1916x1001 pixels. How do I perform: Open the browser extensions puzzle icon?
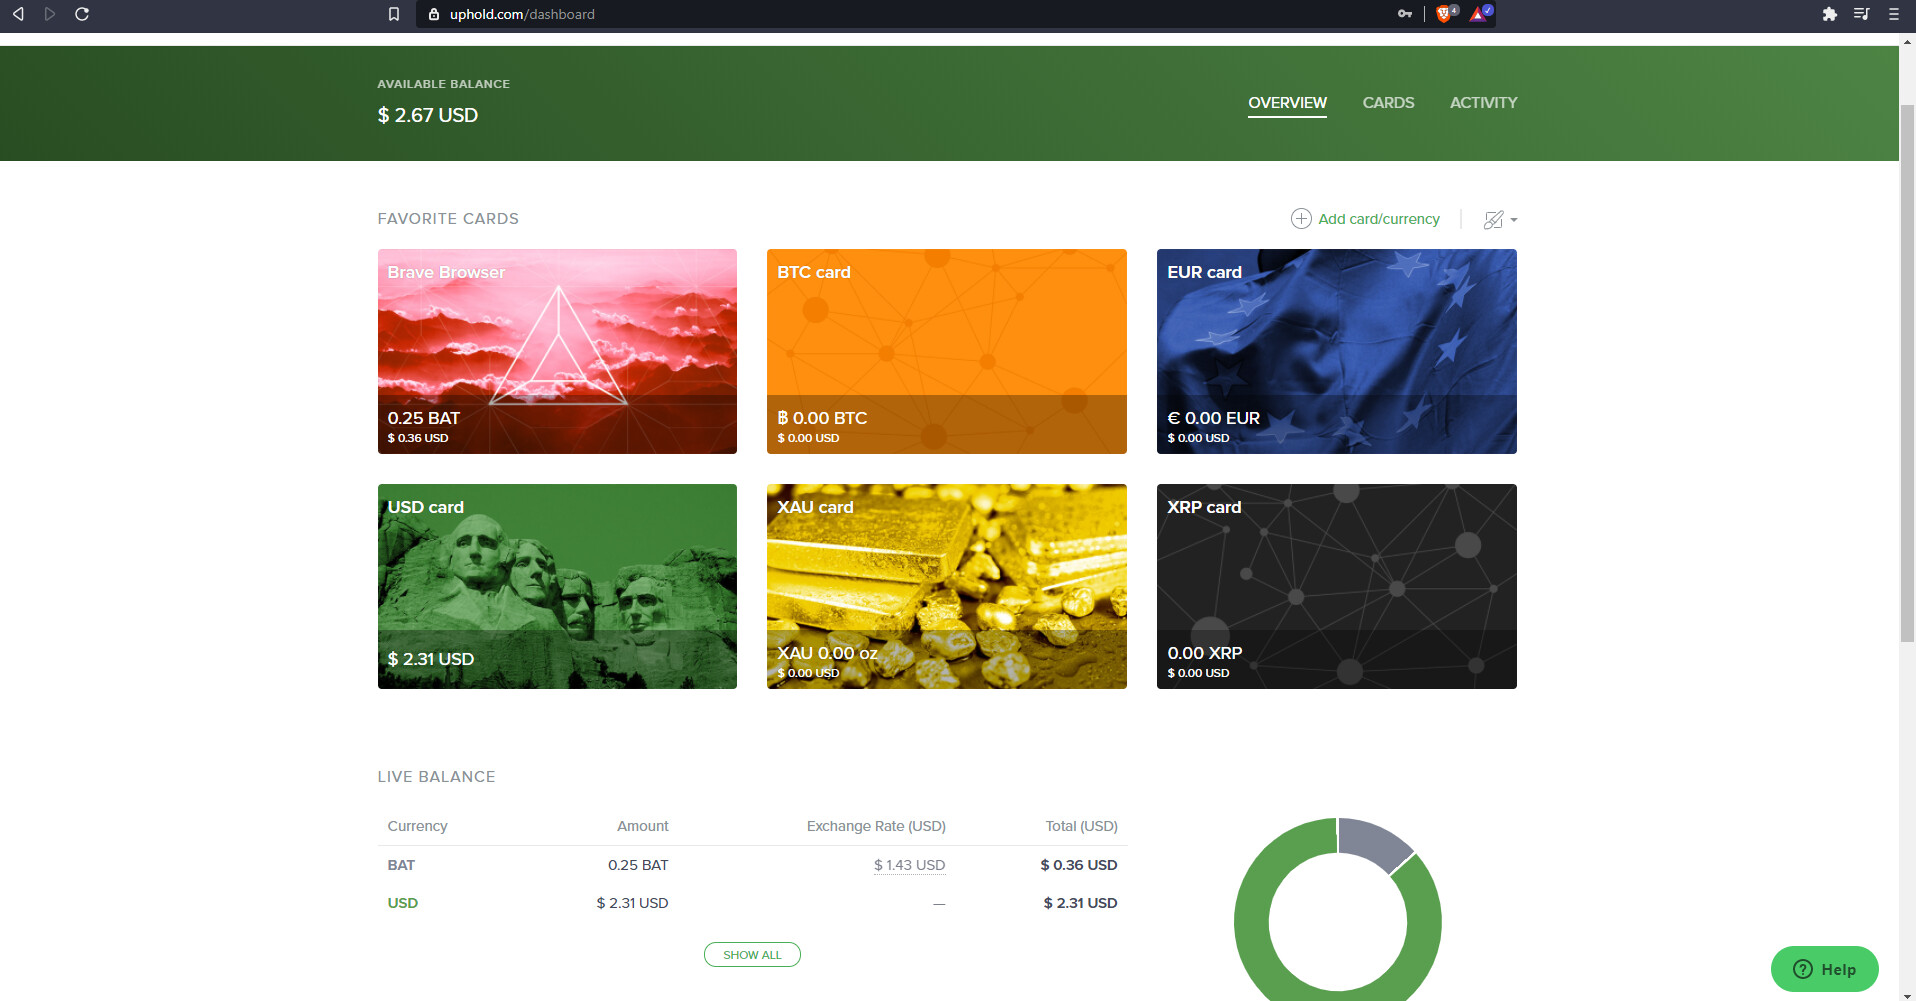(1830, 14)
